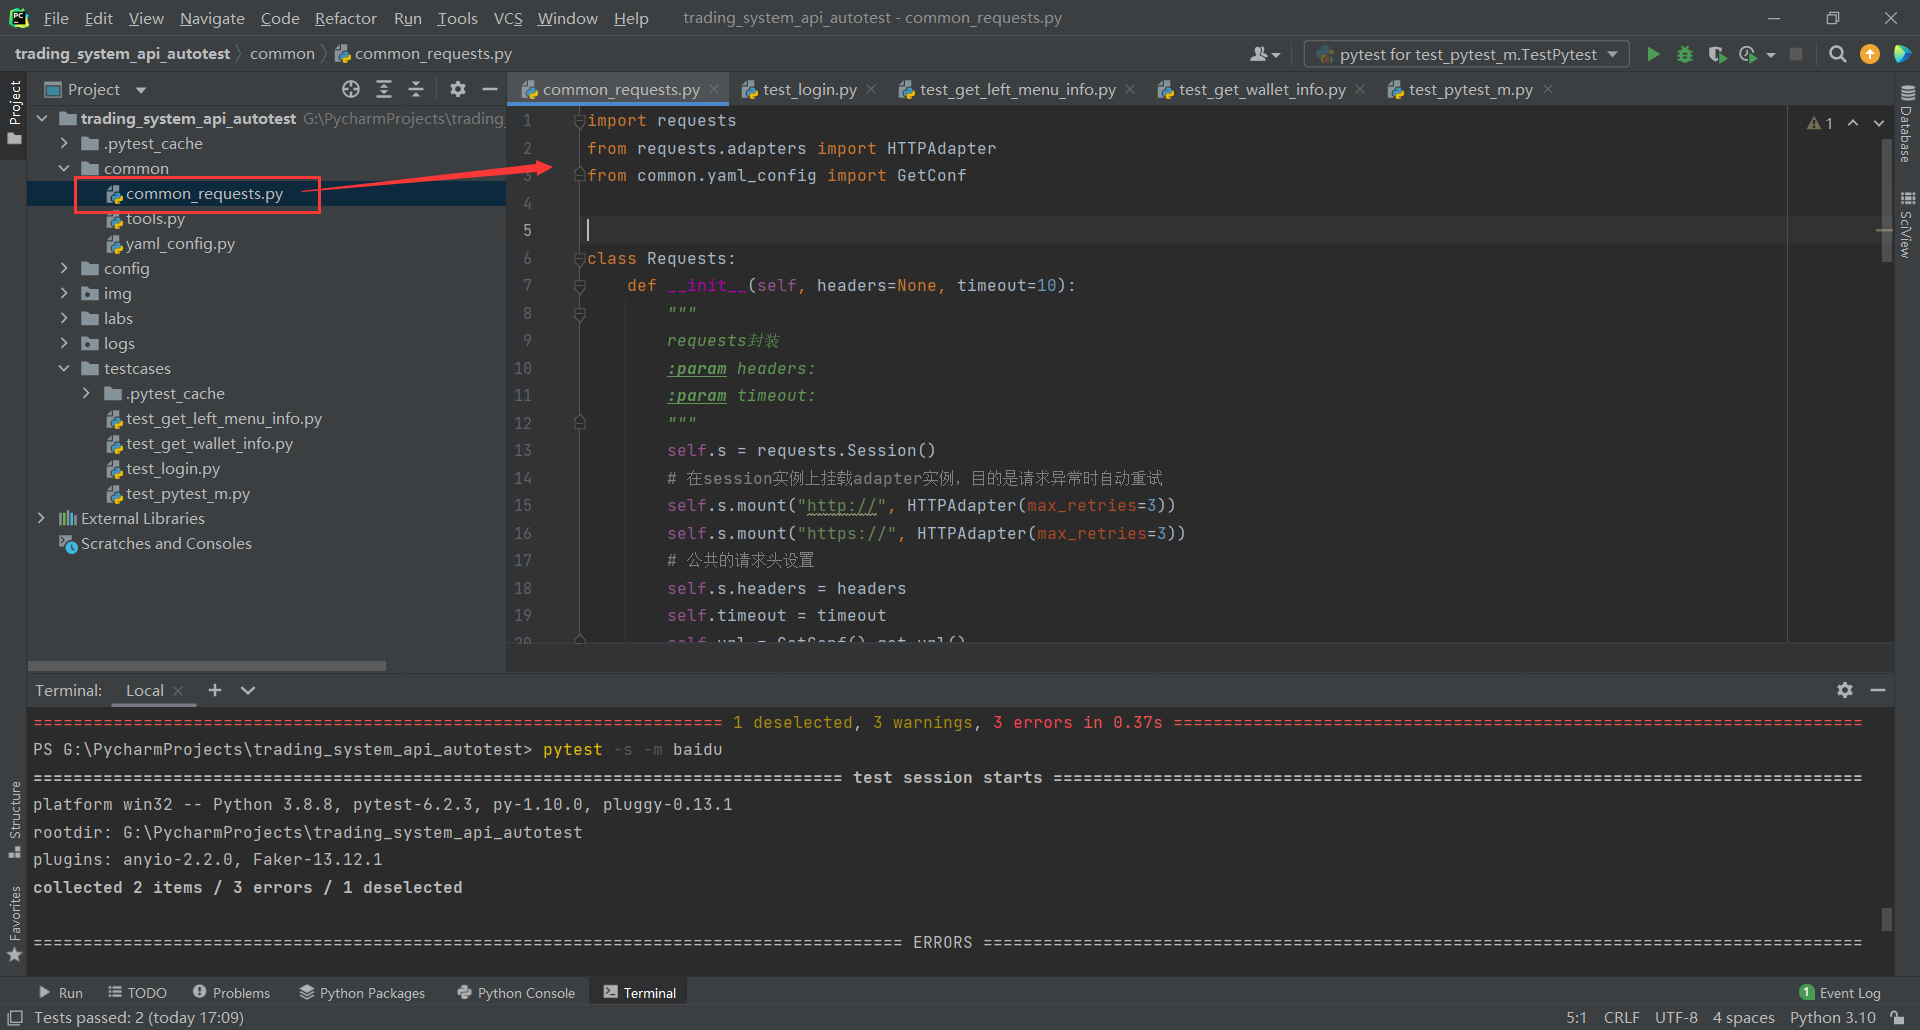Hide the Project tool window
The width and height of the screenshot is (1920, 1030).
tap(490, 89)
